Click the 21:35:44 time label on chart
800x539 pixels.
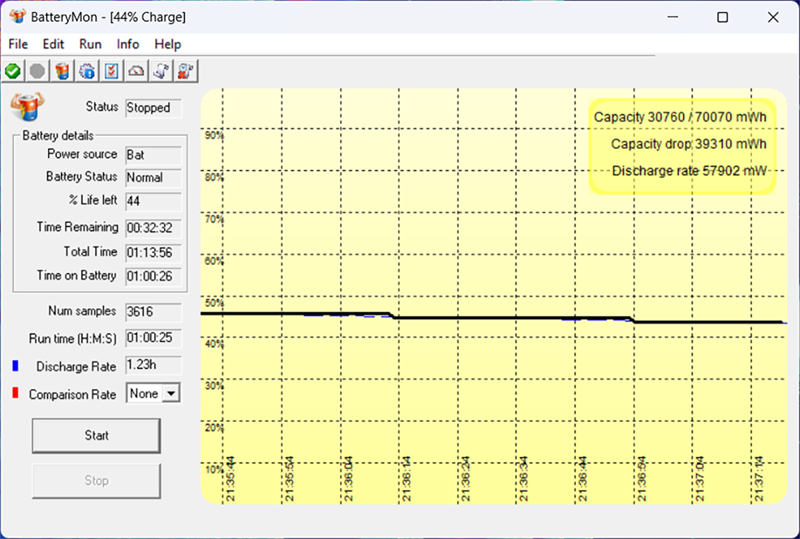tap(230, 479)
